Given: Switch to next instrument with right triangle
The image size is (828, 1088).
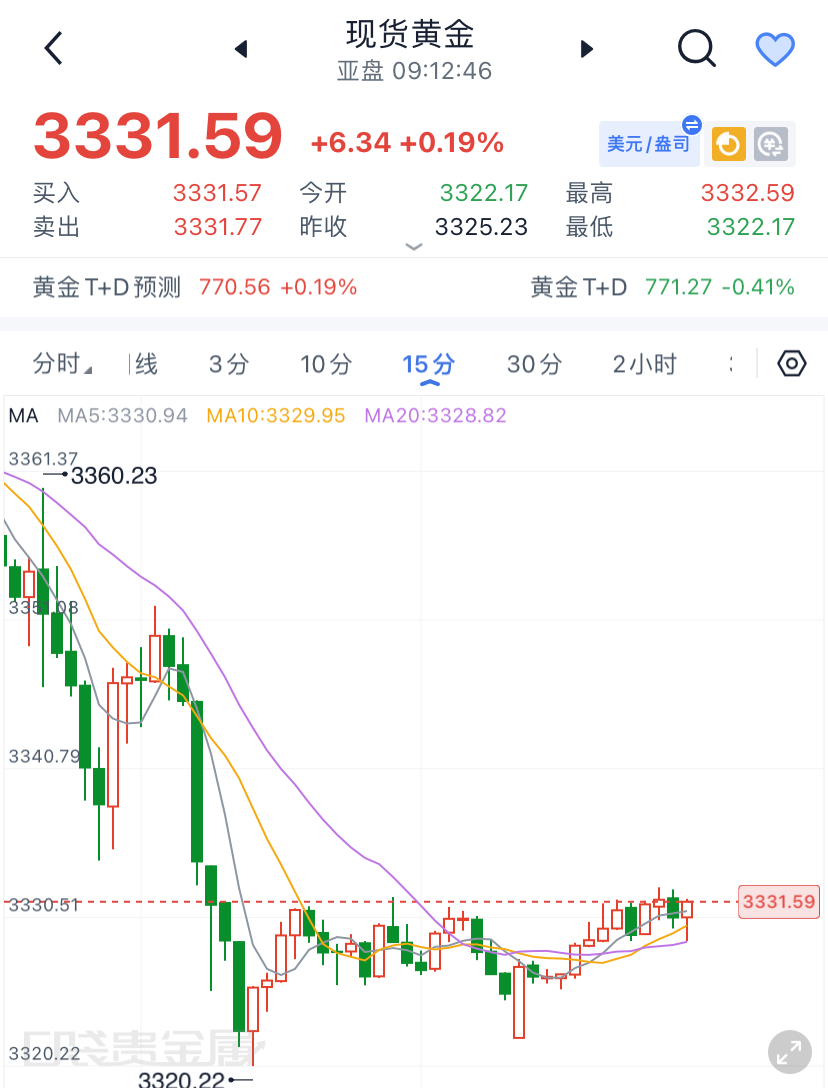Looking at the screenshot, I should [586, 49].
